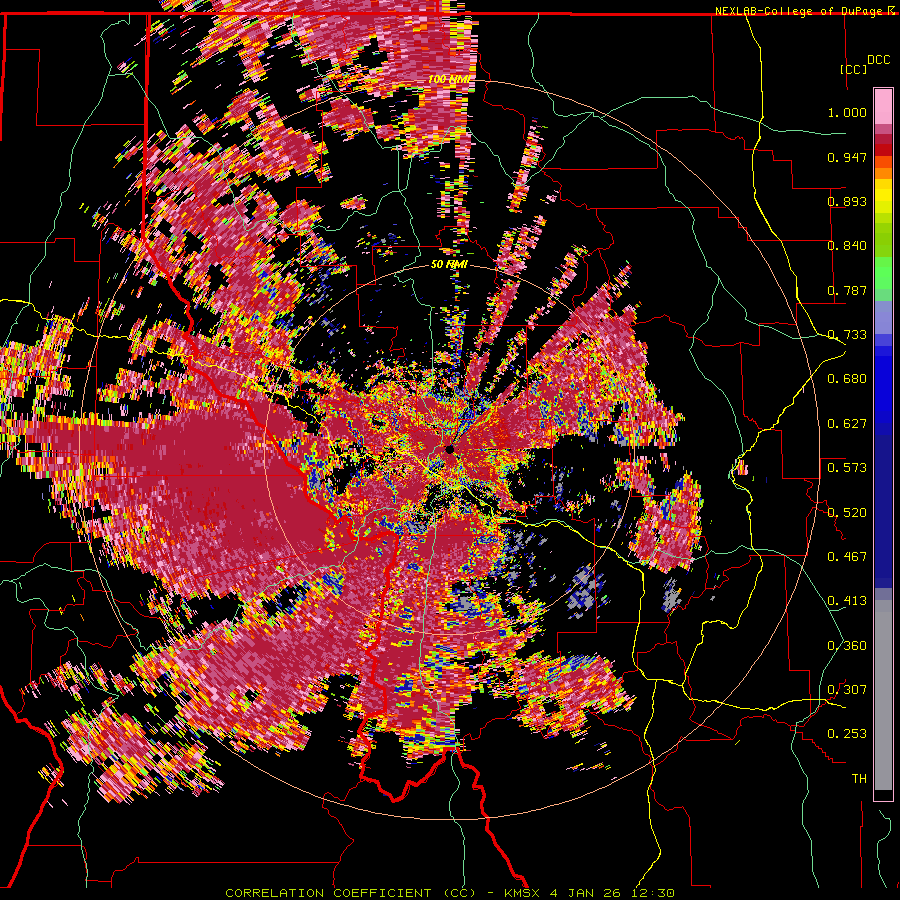Click the [CC] product label
900x900 pixels.
point(853,69)
